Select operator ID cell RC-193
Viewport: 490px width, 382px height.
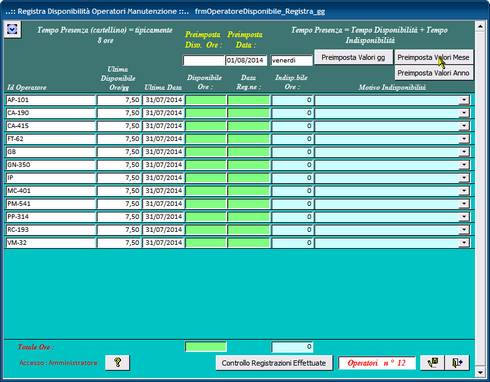51,230
